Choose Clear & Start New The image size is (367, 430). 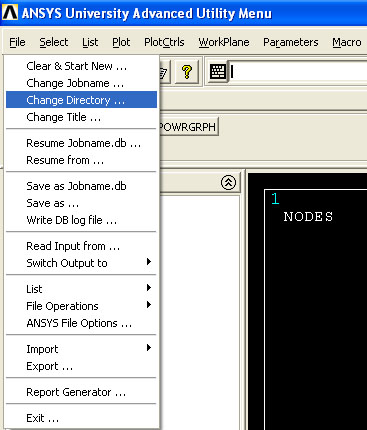coord(81,66)
